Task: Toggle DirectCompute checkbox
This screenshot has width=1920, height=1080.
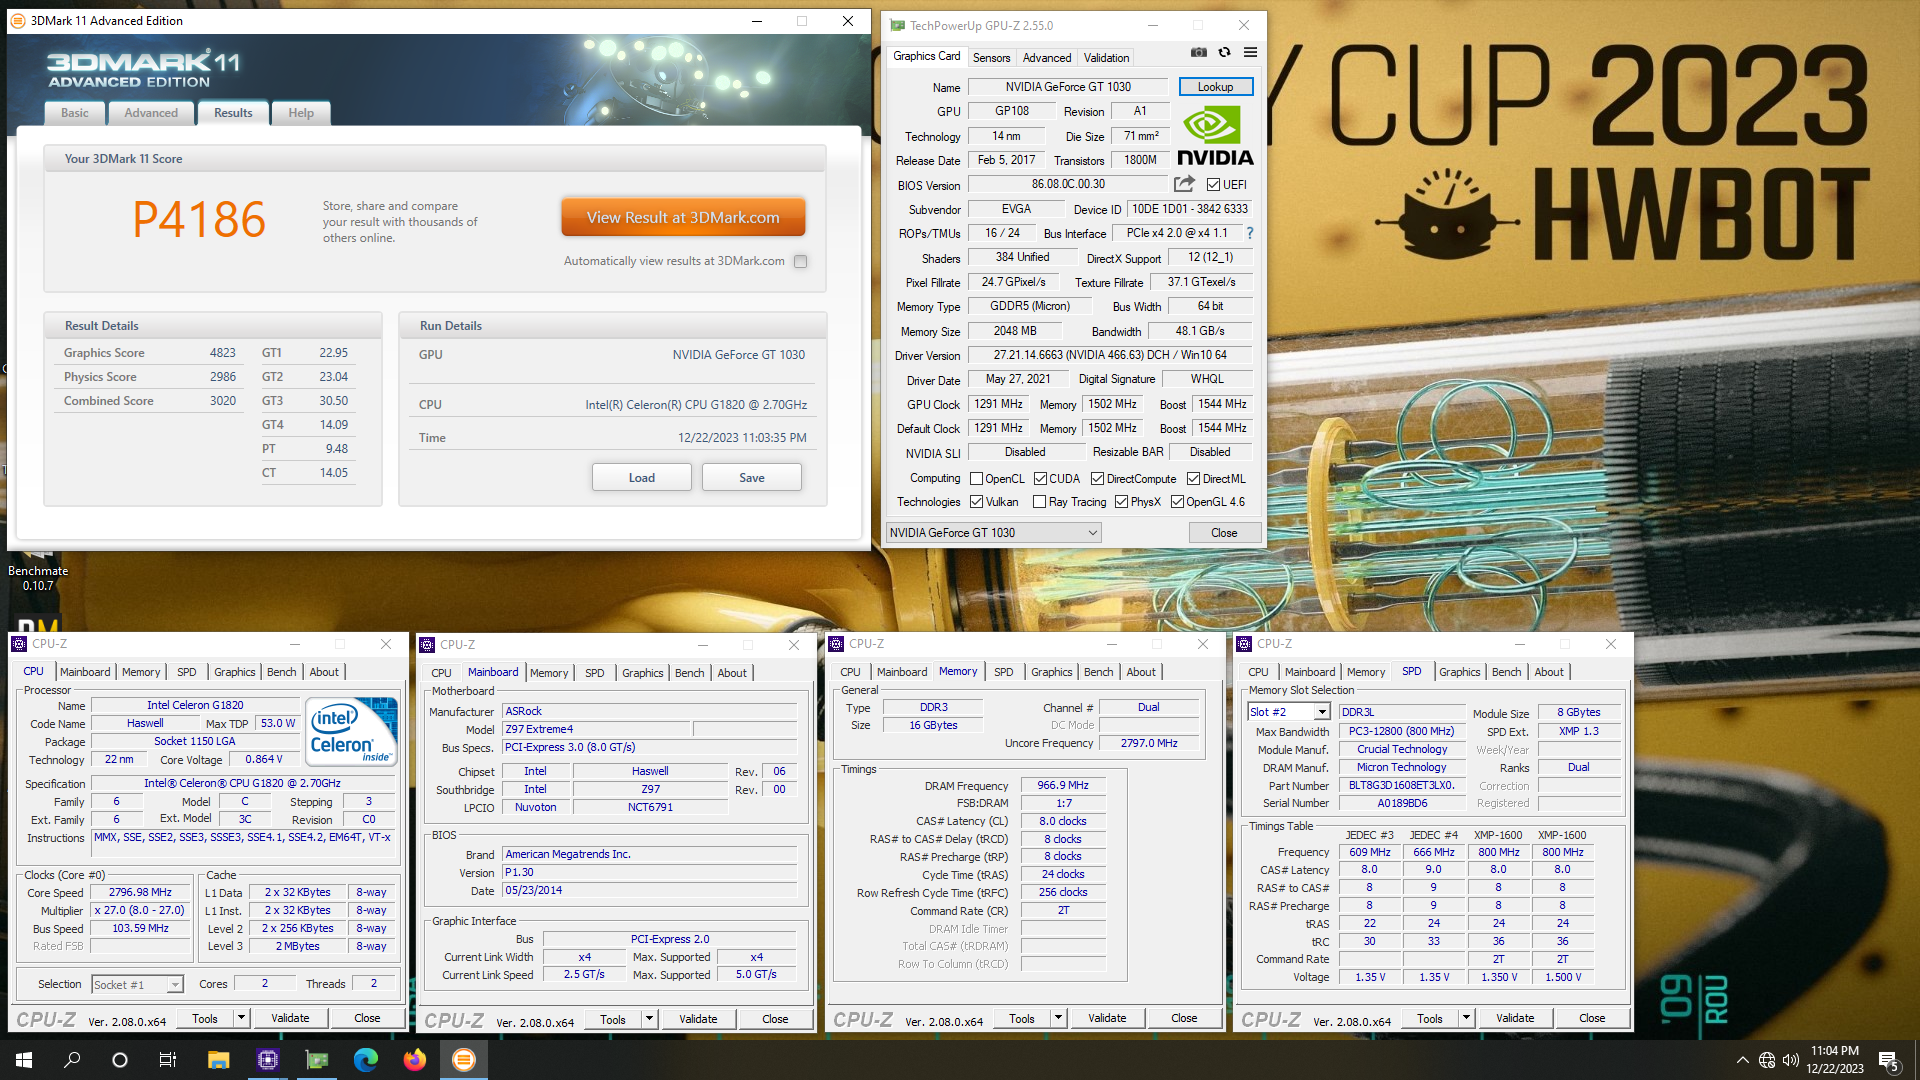Action: (1097, 479)
